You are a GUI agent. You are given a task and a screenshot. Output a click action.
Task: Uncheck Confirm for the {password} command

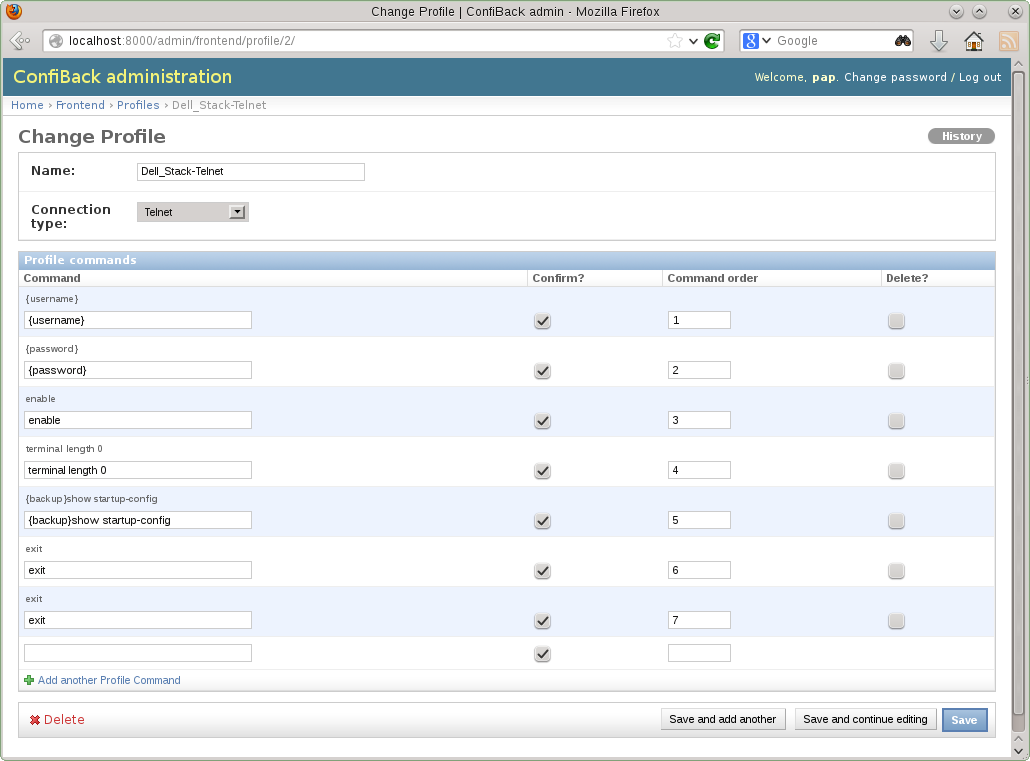pyautogui.click(x=542, y=371)
